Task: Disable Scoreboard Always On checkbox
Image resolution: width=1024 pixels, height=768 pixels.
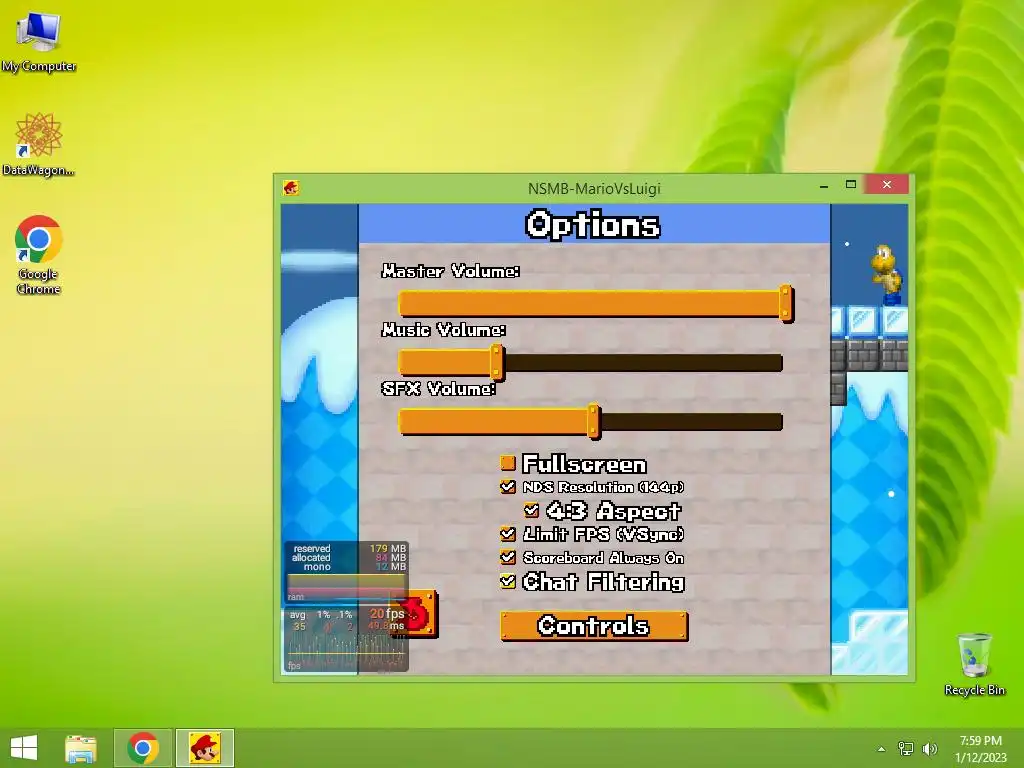Action: pyautogui.click(x=507, y=557)
